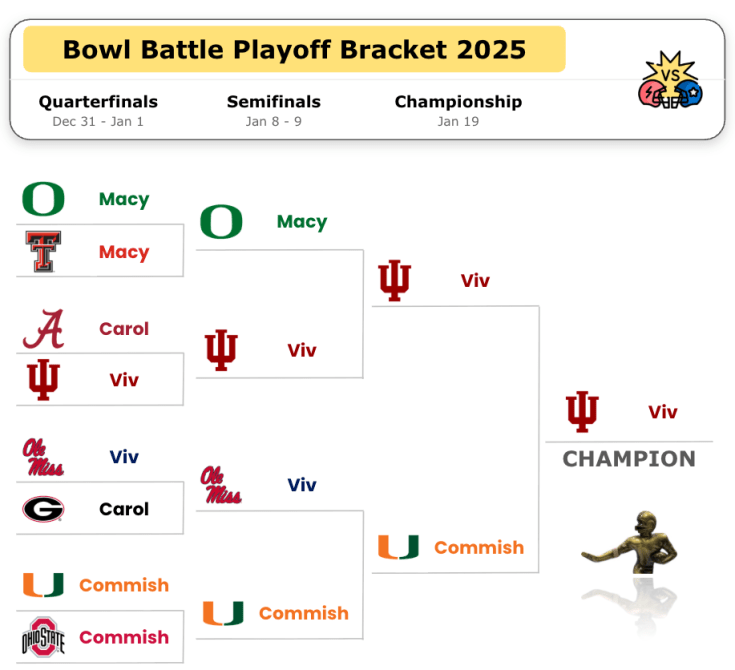
Task: Click the Indiana logo above CHAMPION
Action: (582, 412)
